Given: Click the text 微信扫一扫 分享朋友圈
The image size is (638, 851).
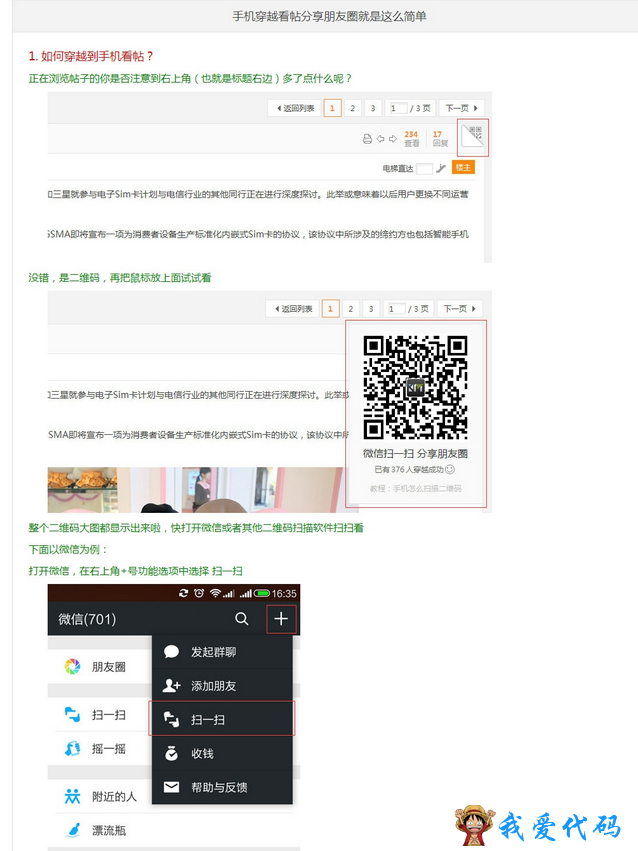Looking at the screenshot, I should point(416,453).
